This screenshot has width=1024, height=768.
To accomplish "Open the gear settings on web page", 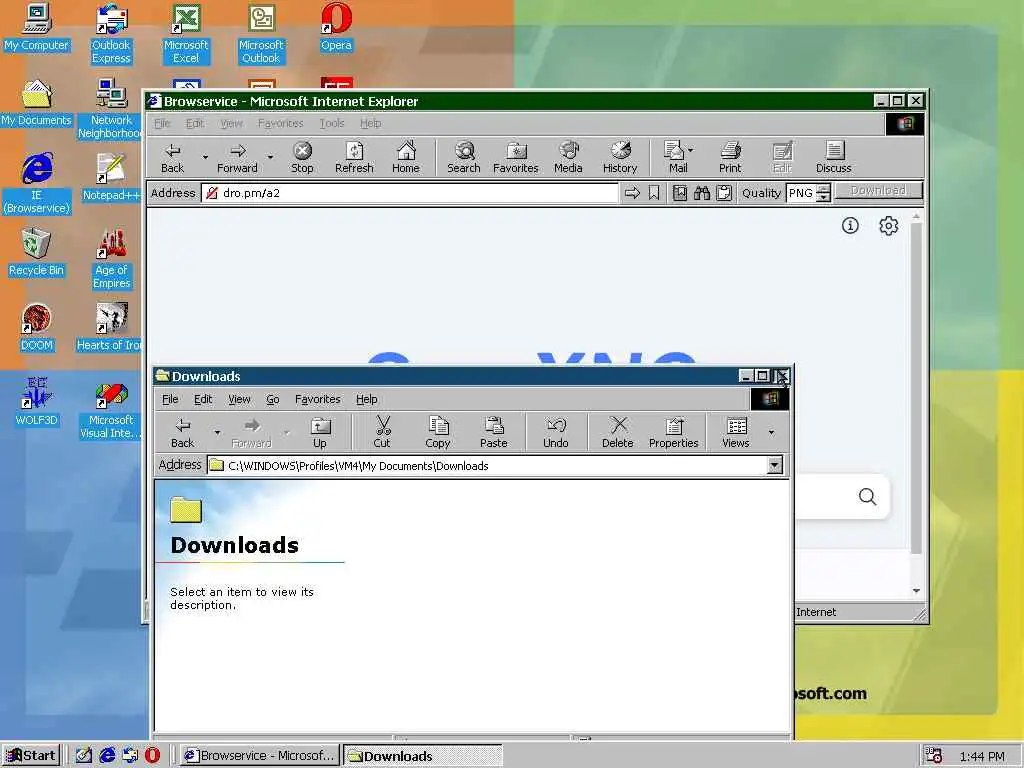I will click(x=888, y=226).
